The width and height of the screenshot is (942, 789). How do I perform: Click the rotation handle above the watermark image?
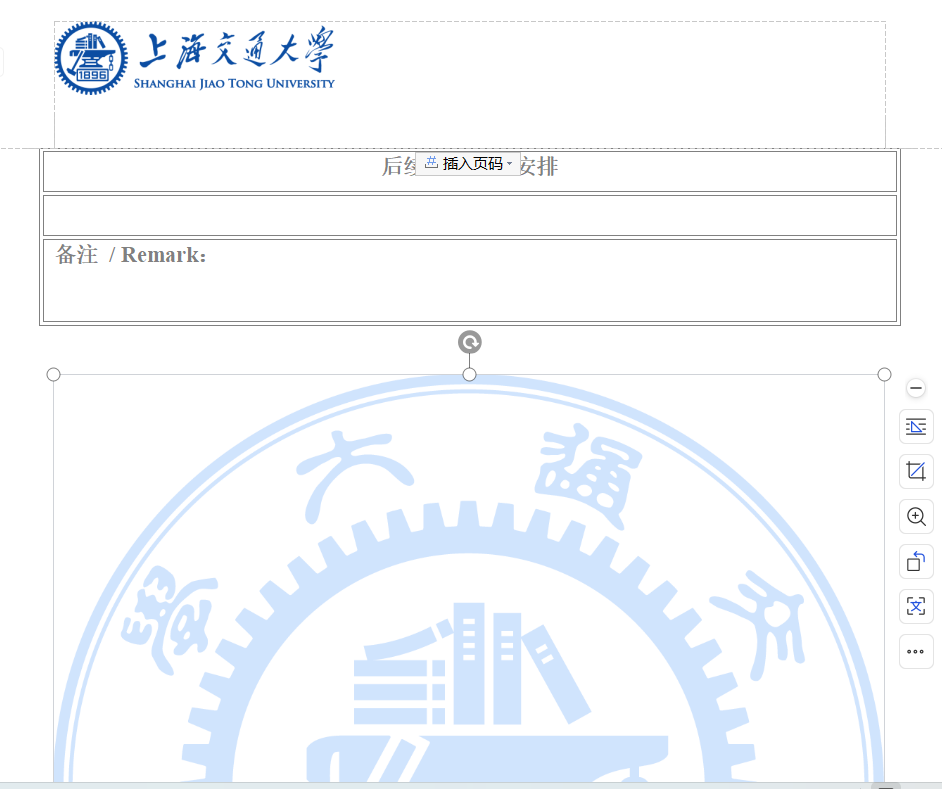pos(470,342)
